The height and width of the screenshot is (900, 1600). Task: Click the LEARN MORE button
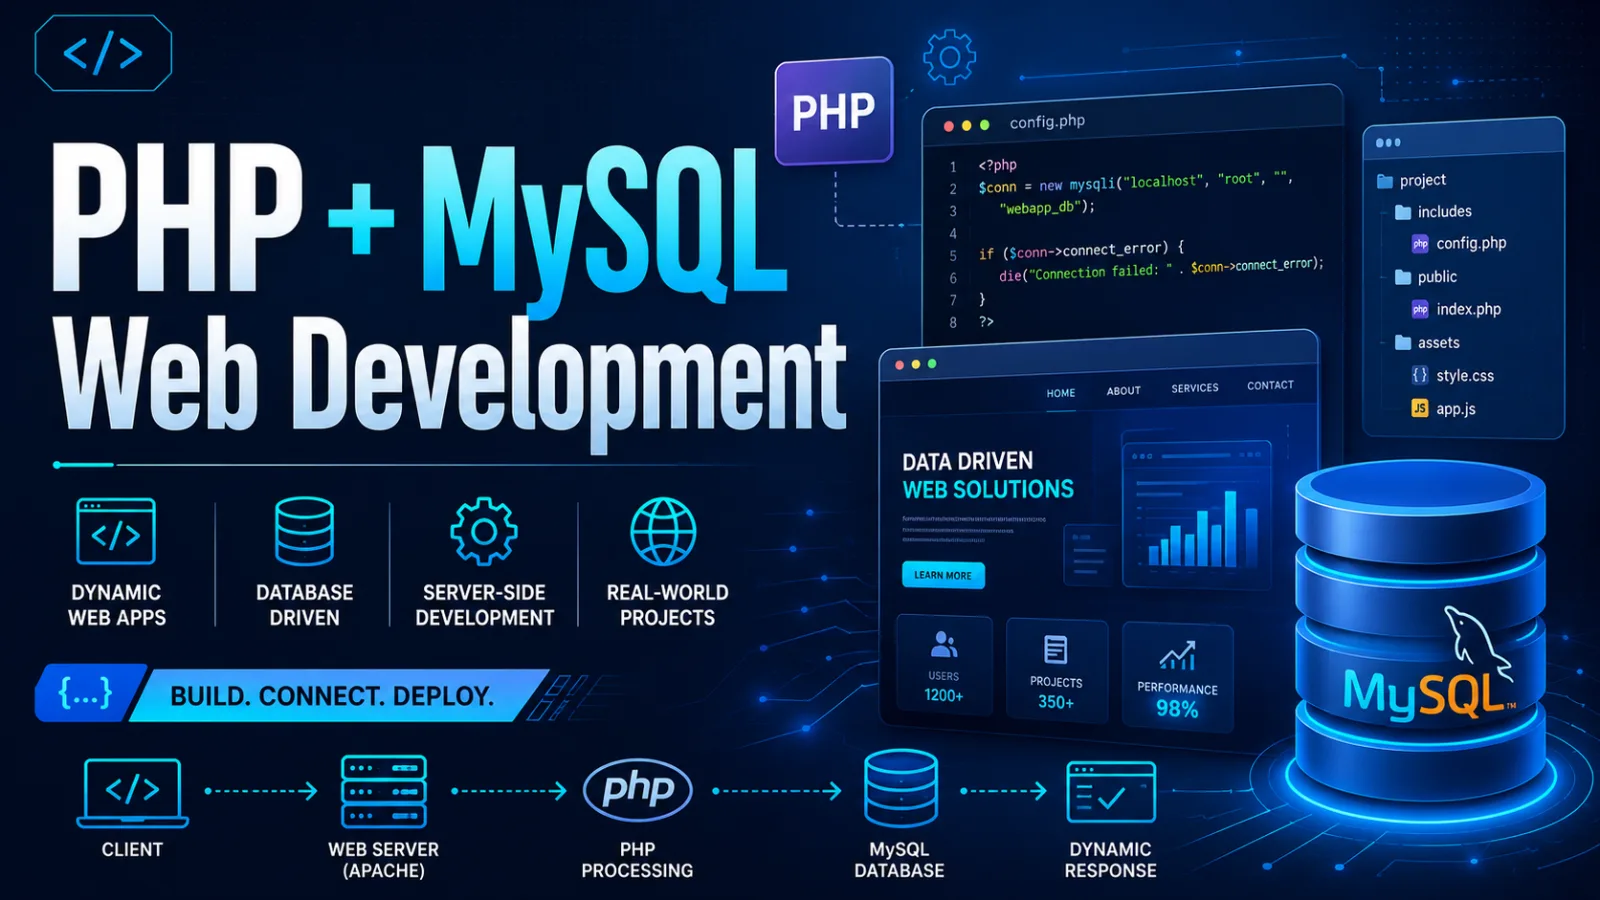[943, 575]
